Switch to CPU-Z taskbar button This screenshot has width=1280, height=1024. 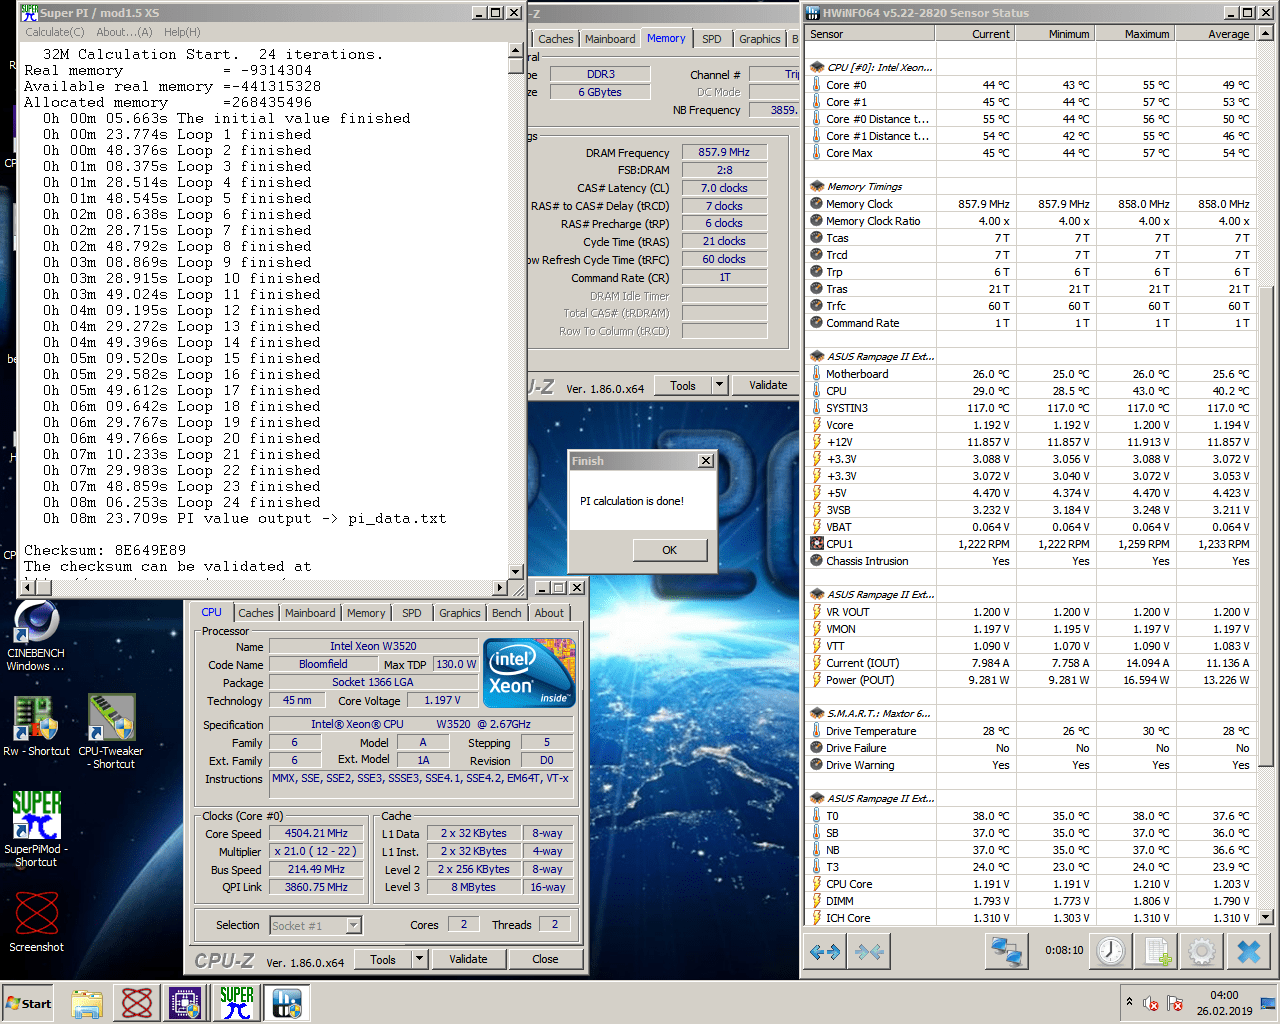point(187,1003)
